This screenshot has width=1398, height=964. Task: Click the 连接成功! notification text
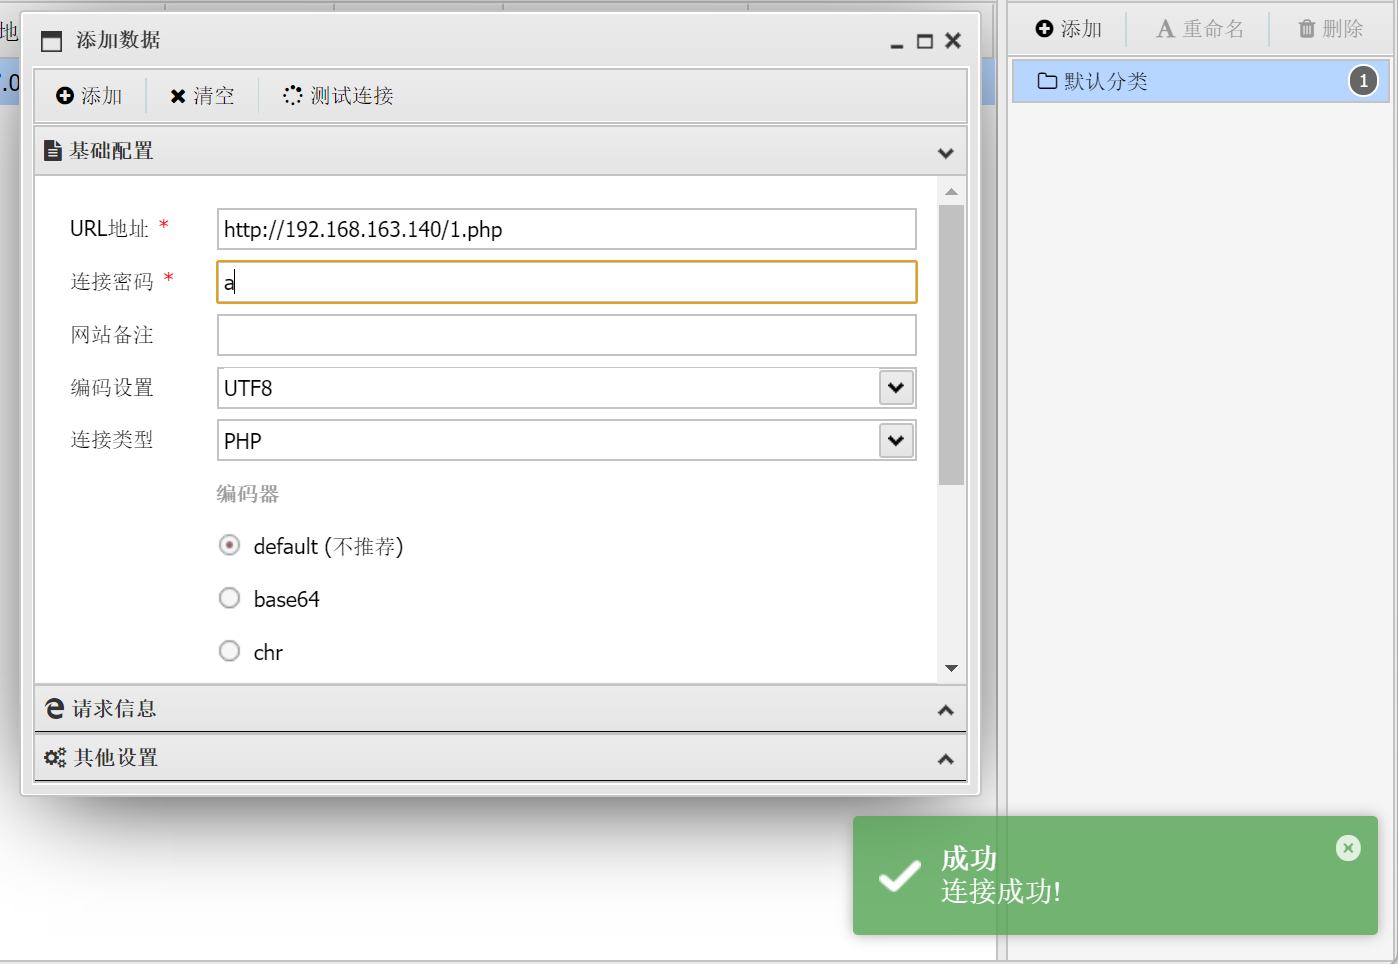pyautogui.click(x=1001, y=891)
